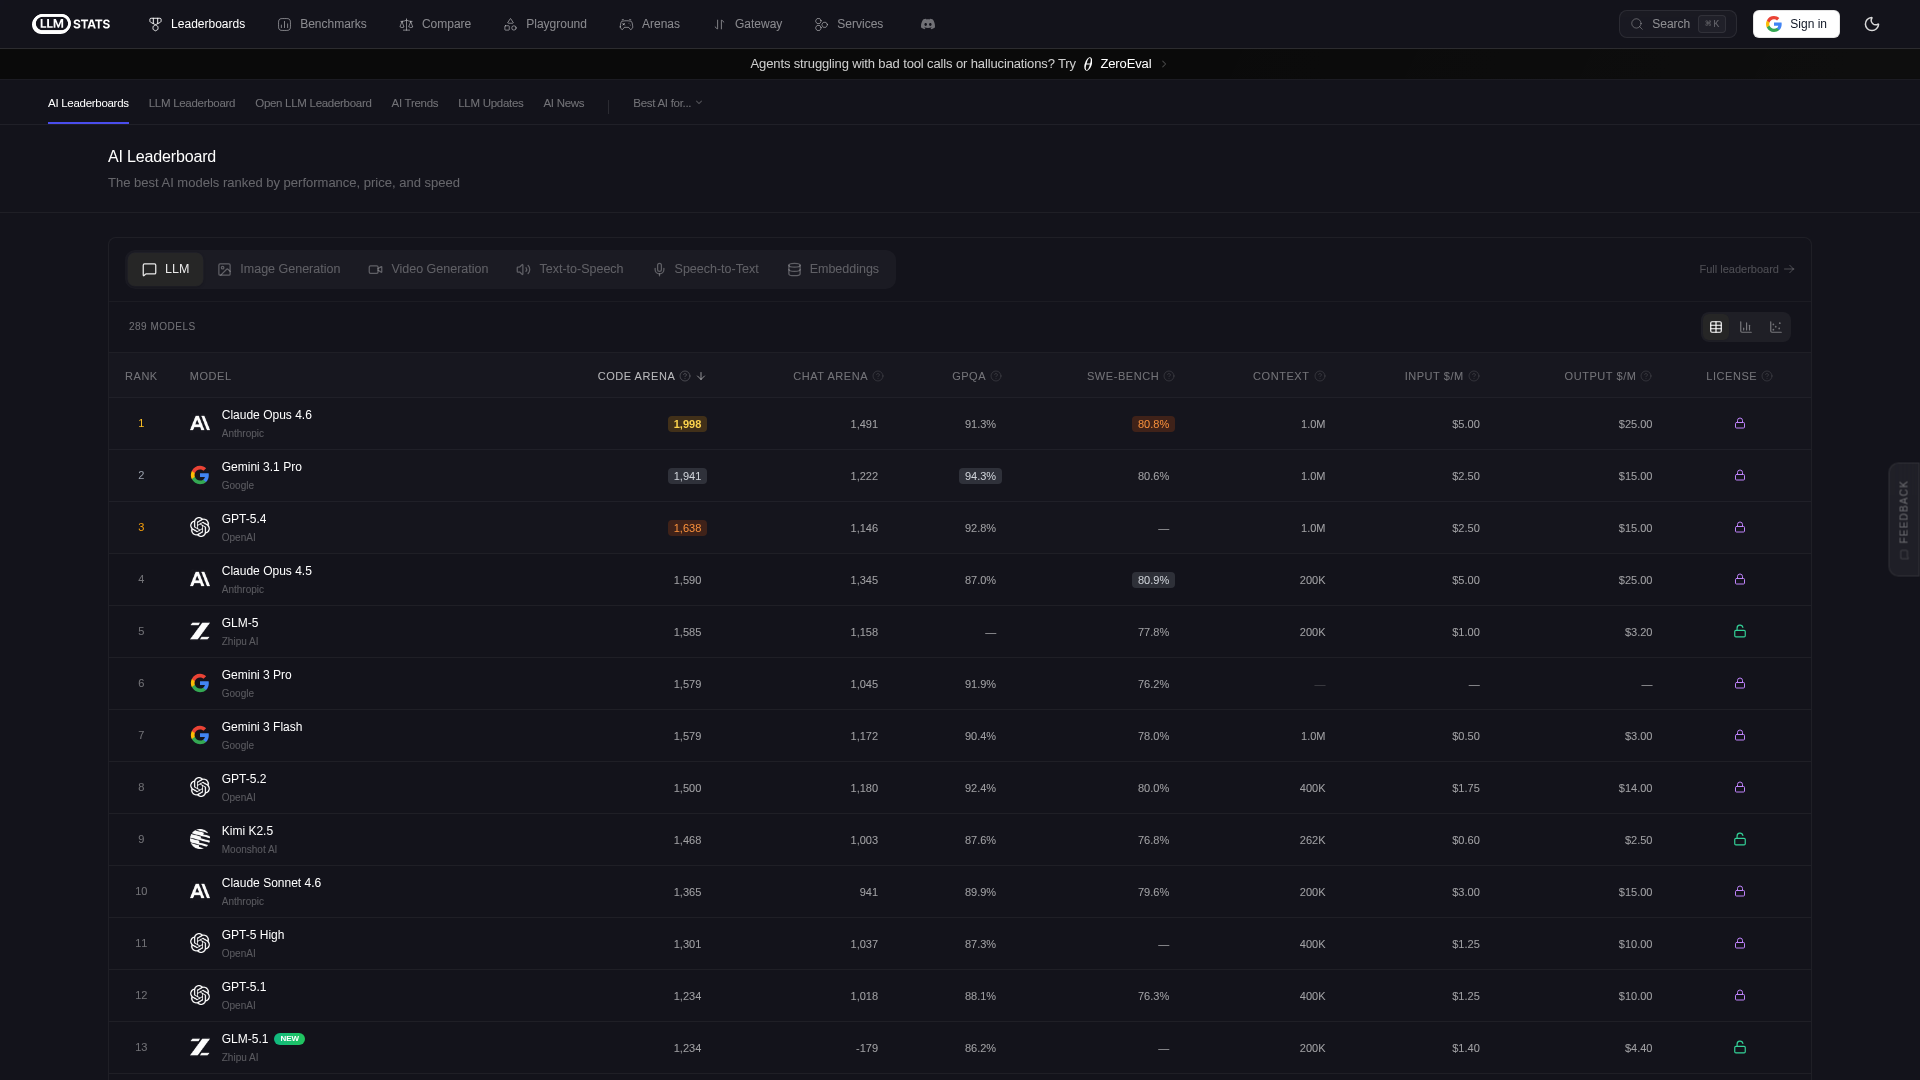Switch to bar chart view icon
This screenshot has height=1080, width=1920.
(x=1746, y=327)
